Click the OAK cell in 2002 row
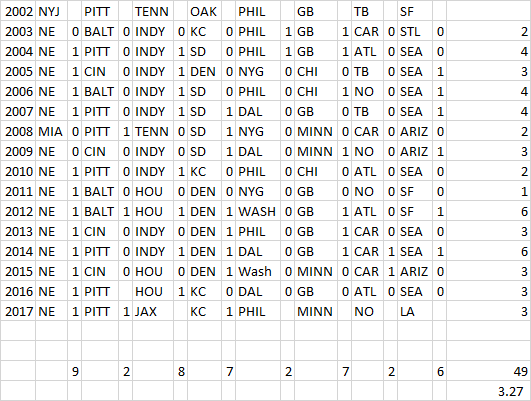Image resolution: width=531 pixels, height=401 pixels. [x=205, y=12]
